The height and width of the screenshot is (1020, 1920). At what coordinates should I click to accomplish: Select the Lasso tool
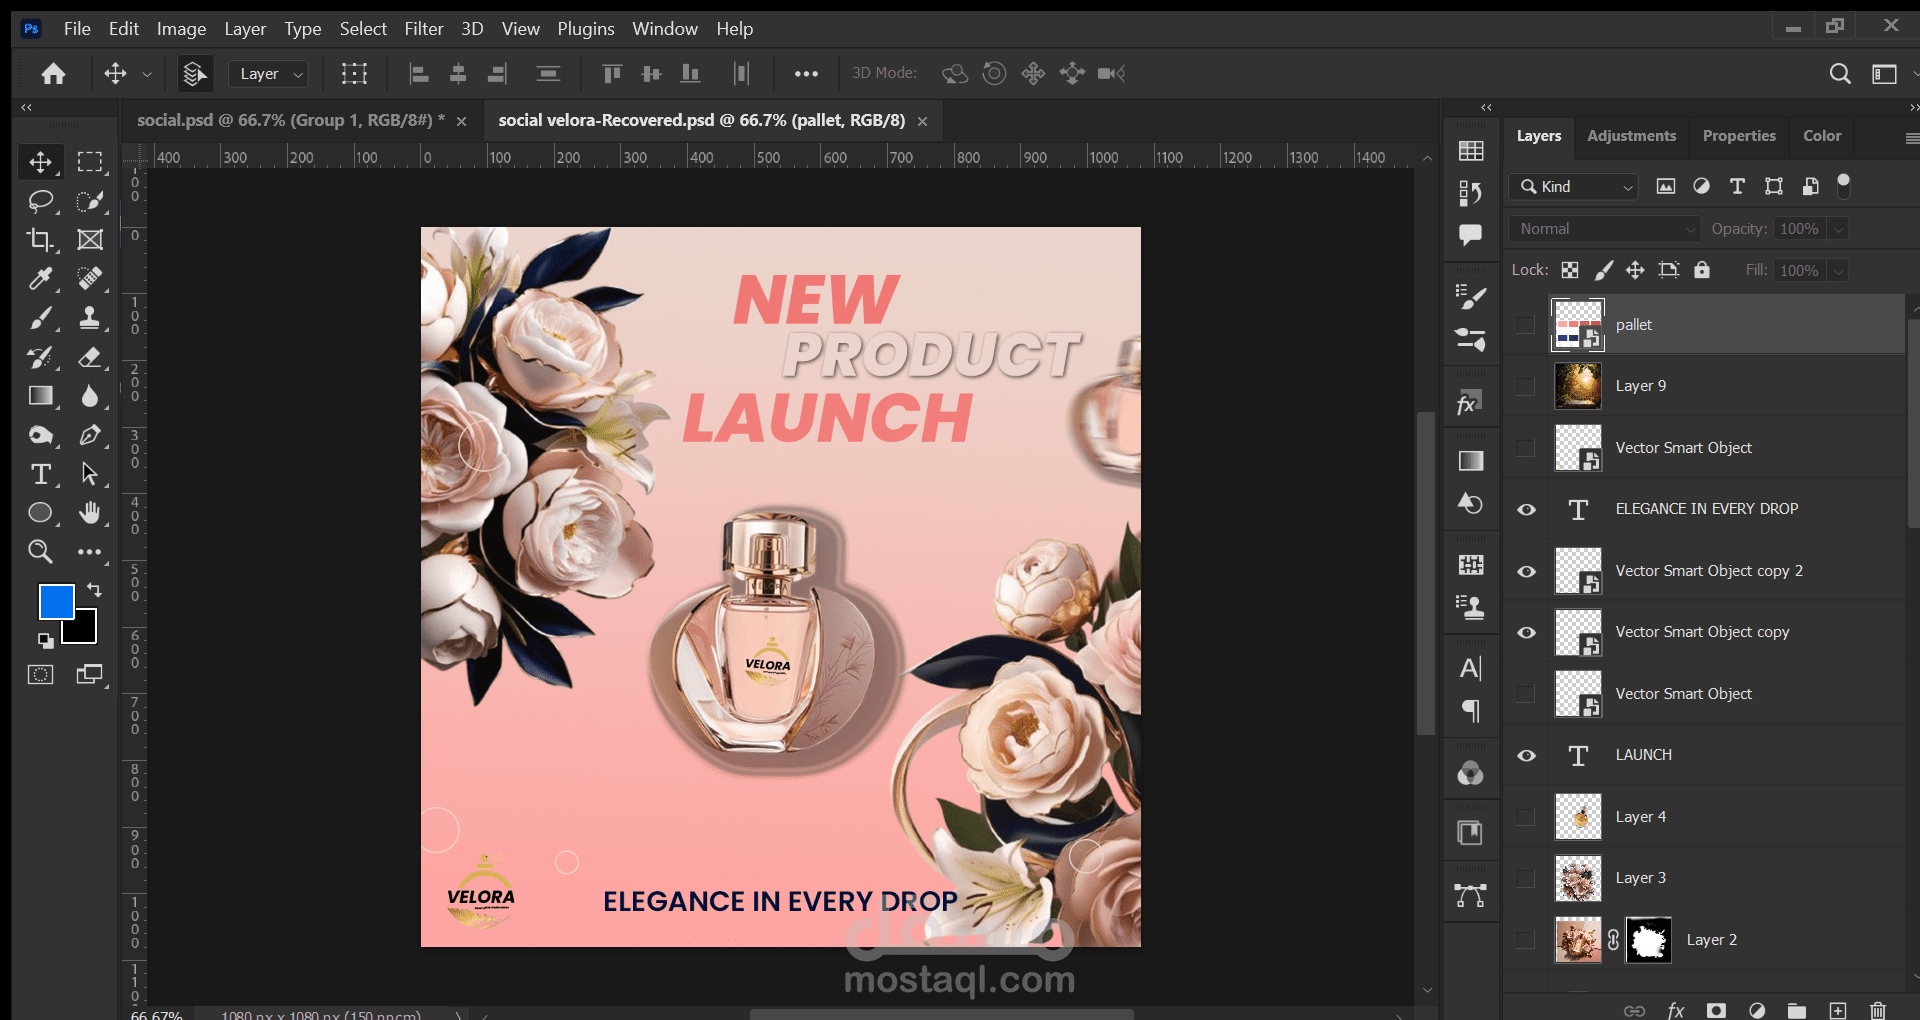(x=40, y=201)
